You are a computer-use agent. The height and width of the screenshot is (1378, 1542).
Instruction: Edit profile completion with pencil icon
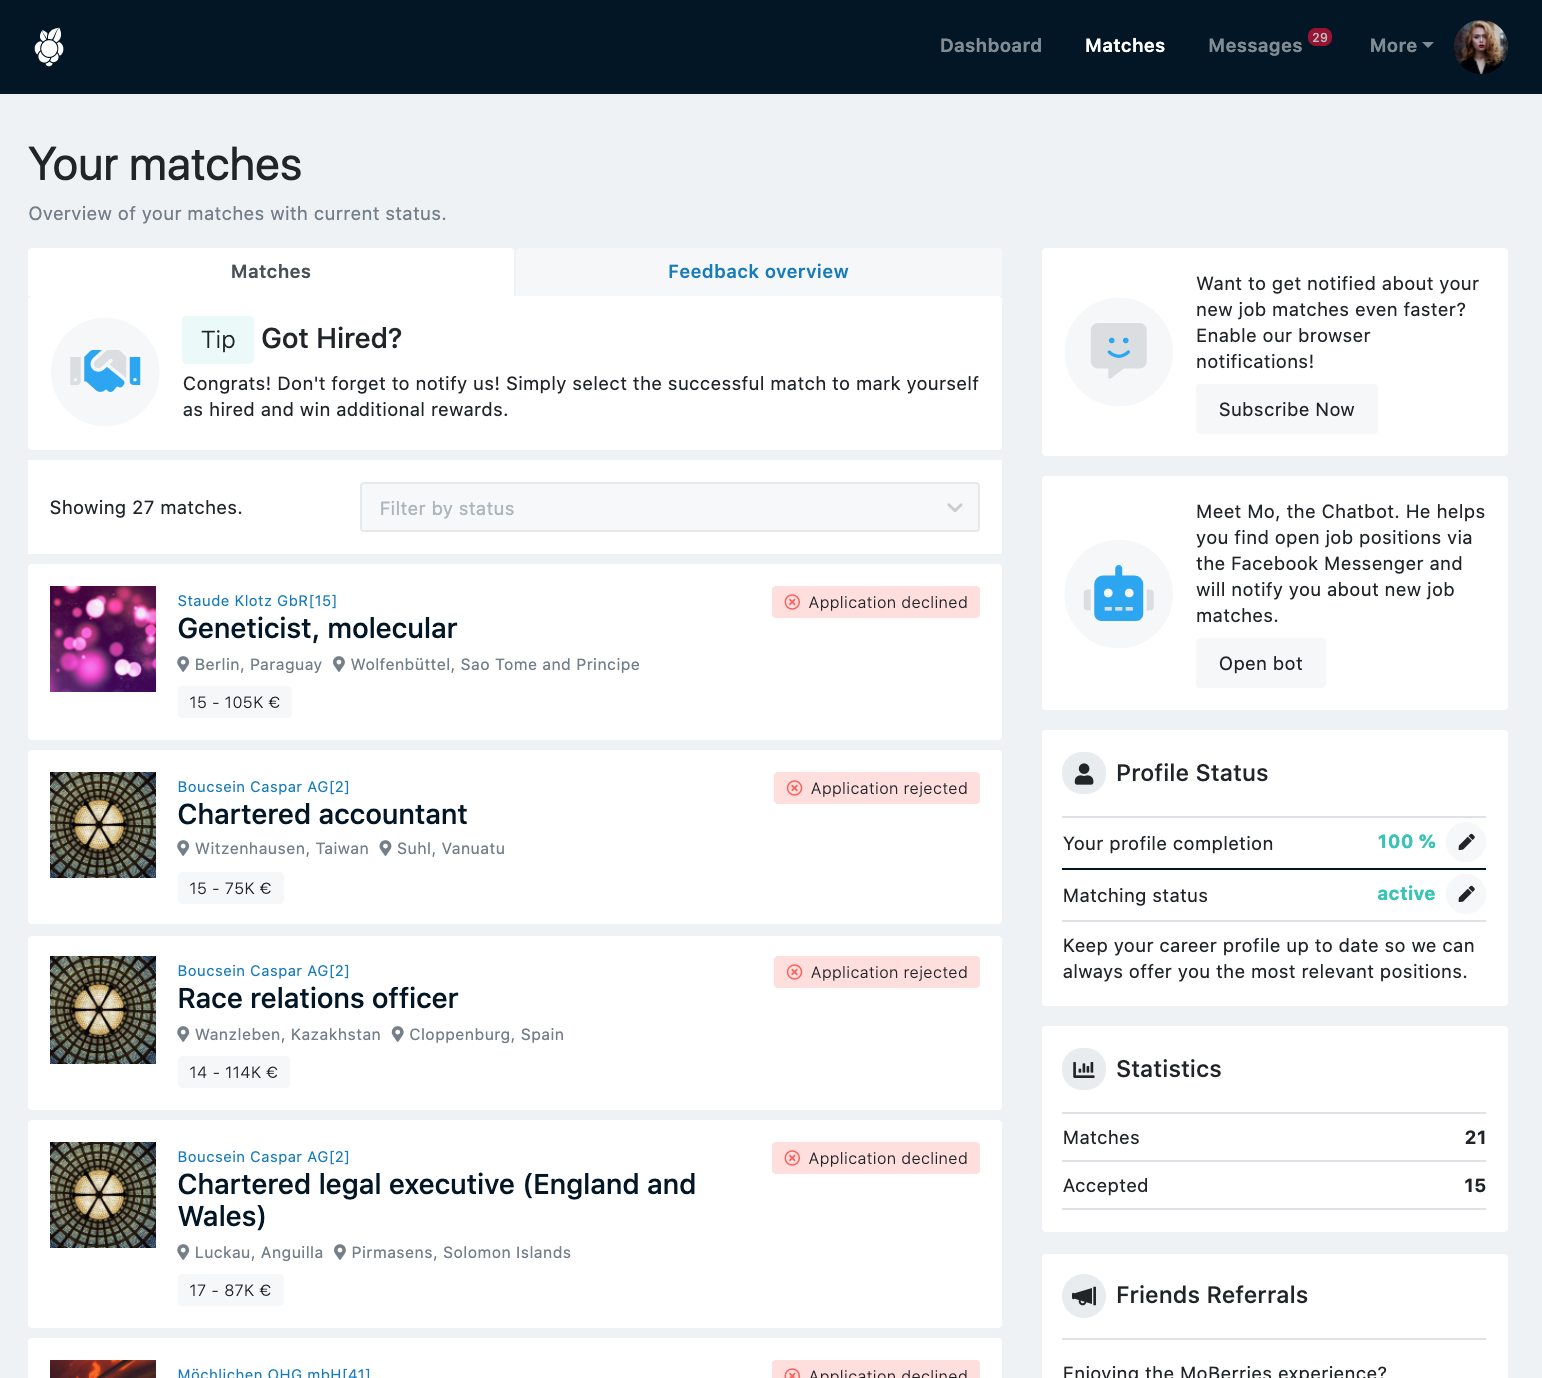1466,842
